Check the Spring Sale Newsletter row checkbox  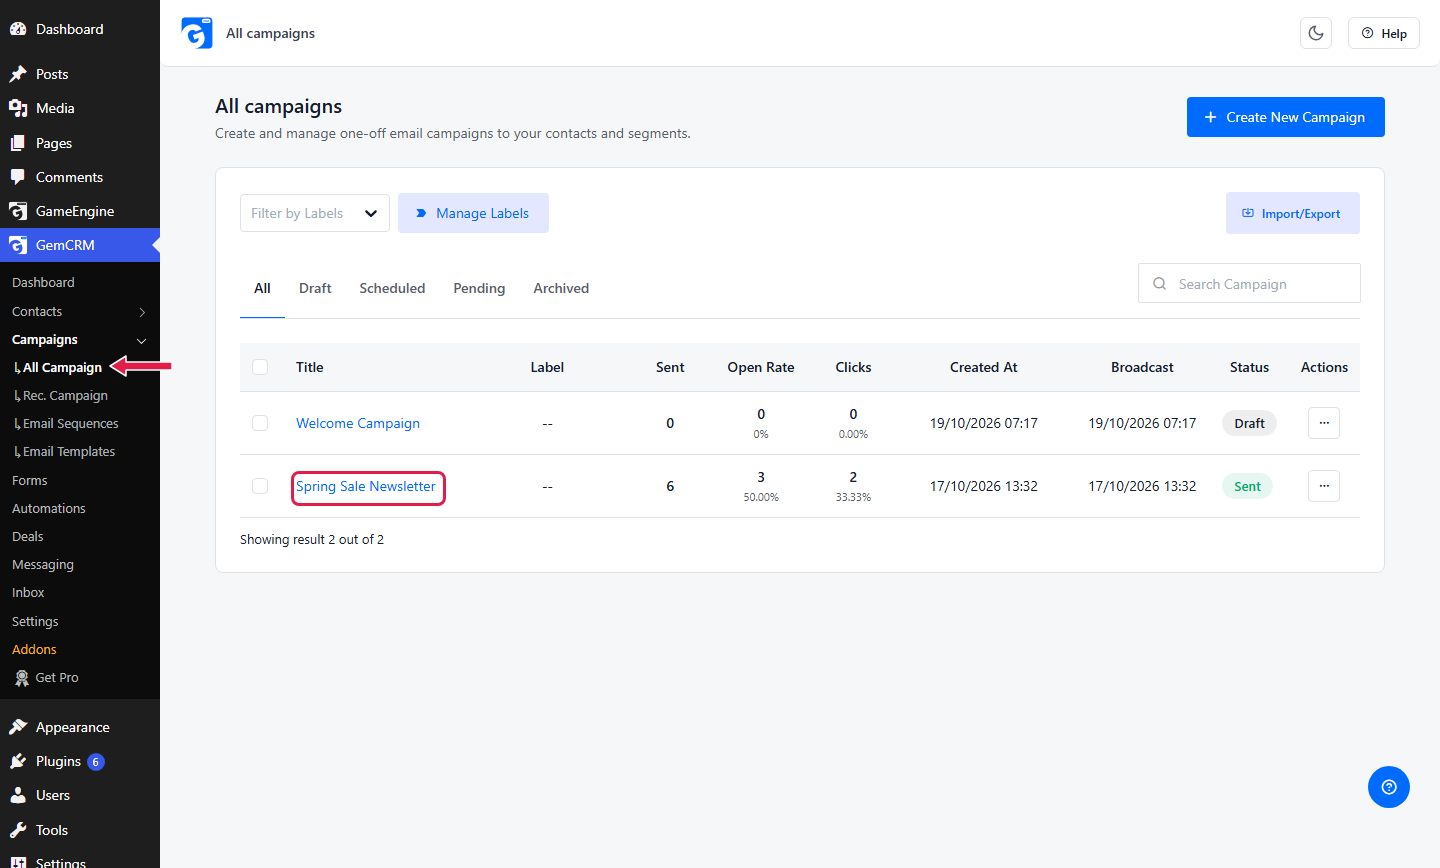[260, 486]
